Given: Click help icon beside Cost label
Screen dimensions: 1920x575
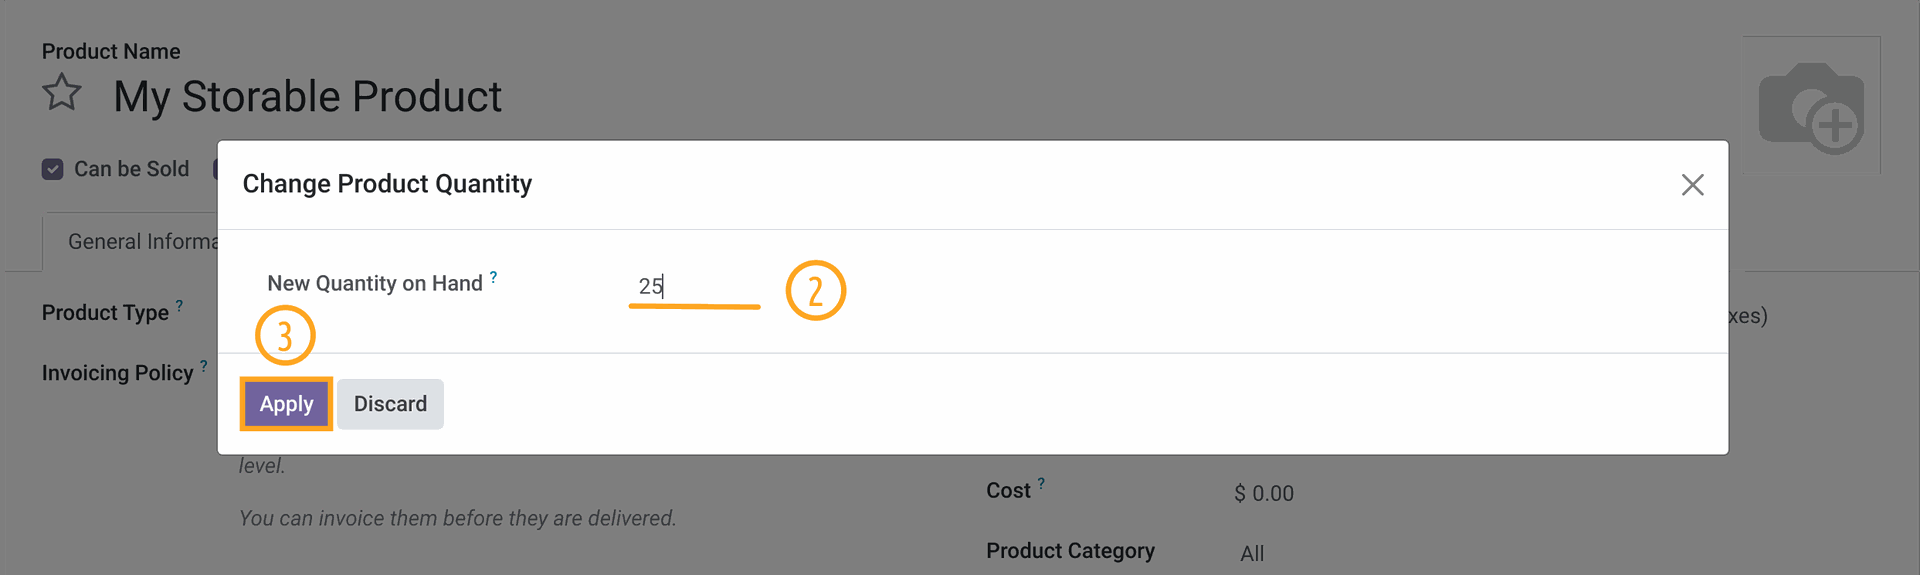Looking at the screenshot, I should click(x=1041, y=484).
